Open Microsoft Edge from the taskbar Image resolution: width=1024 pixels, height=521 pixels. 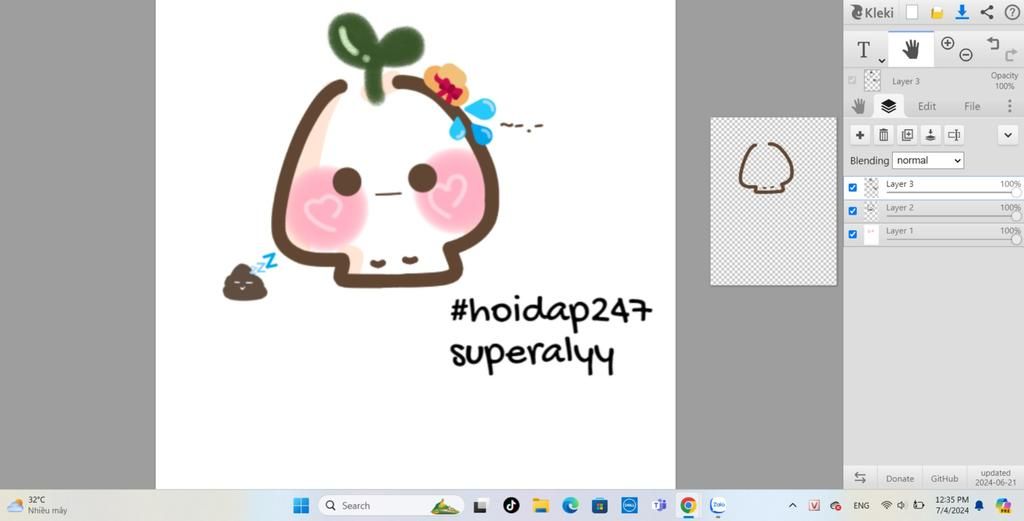(x=570, y=505)
